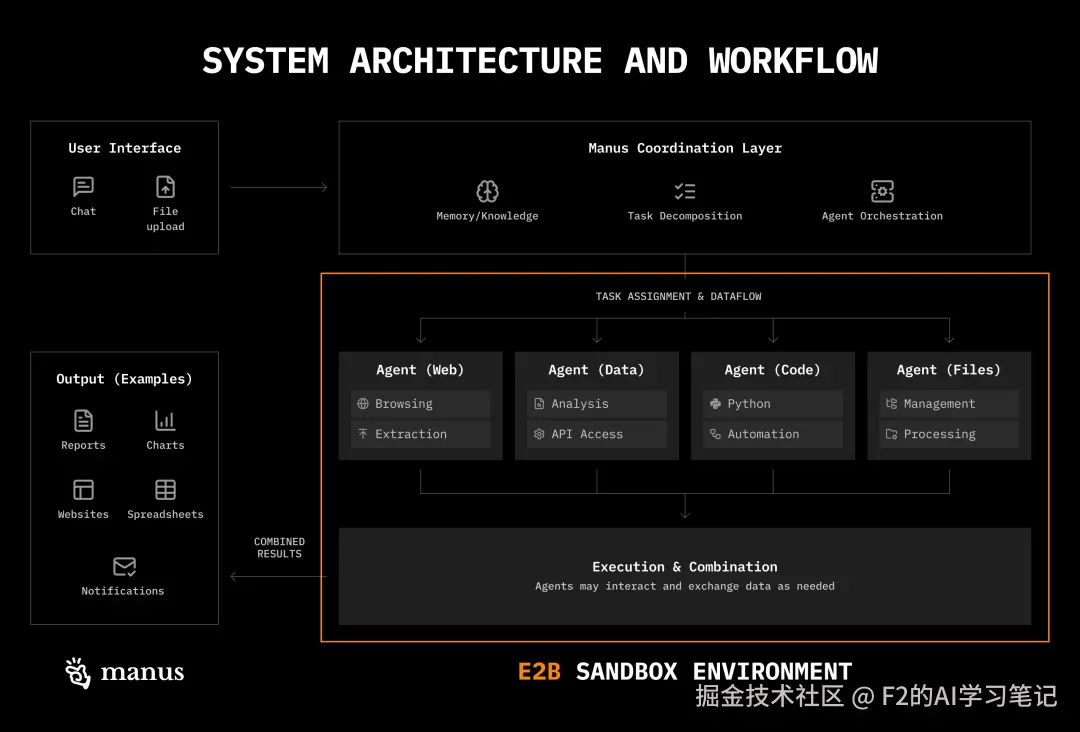Click the Agent Orchestration icon

click(882, 191)
